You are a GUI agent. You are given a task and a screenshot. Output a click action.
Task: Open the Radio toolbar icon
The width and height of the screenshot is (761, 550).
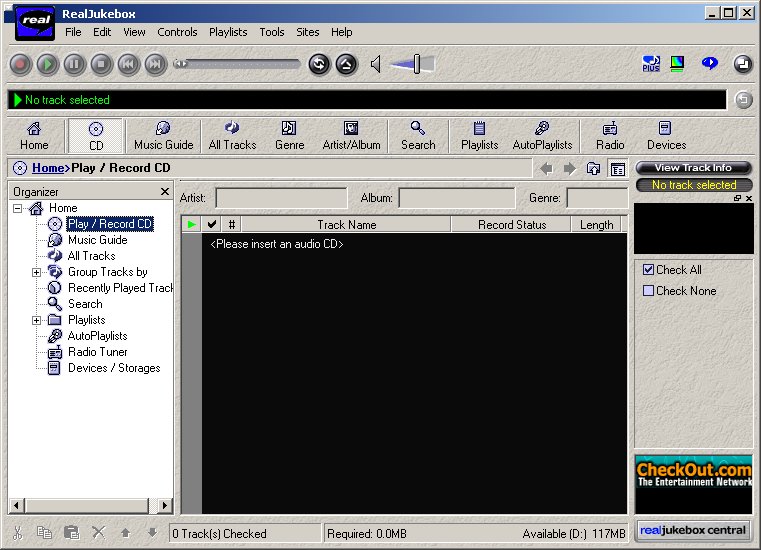(x=610, y=135)
